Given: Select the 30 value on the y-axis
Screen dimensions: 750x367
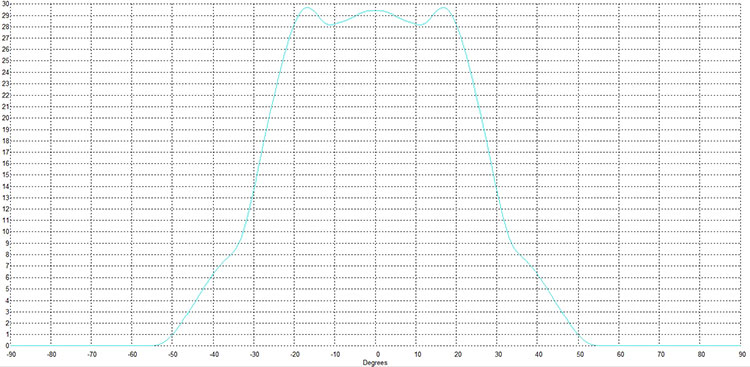Looking at the screenshot, I should (4, 4).
